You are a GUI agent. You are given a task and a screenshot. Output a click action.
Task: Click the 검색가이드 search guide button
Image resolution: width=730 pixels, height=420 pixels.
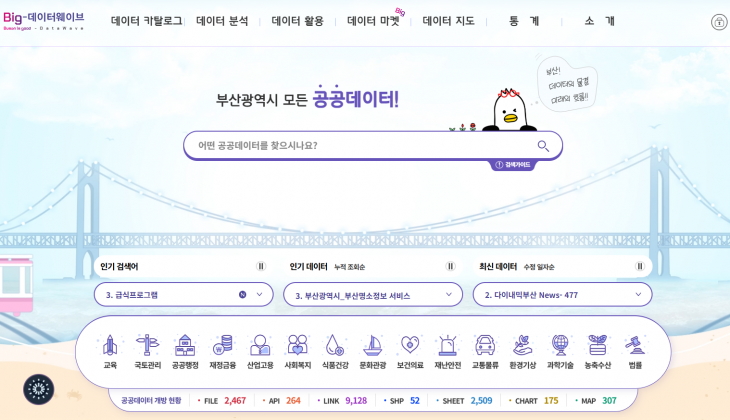(x=513, y=164)
